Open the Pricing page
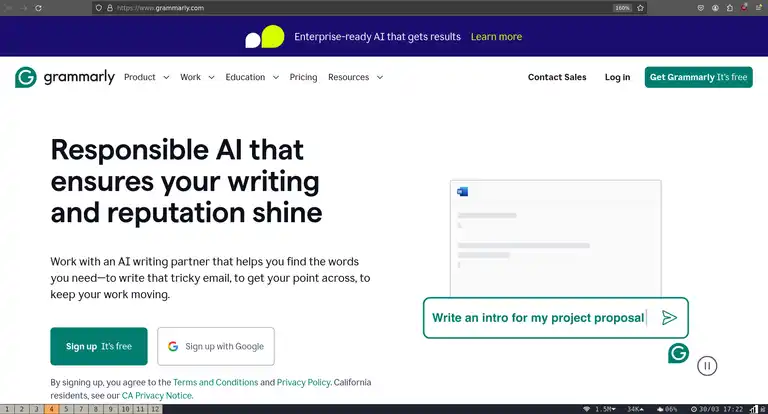 click(x=303, y=77)
